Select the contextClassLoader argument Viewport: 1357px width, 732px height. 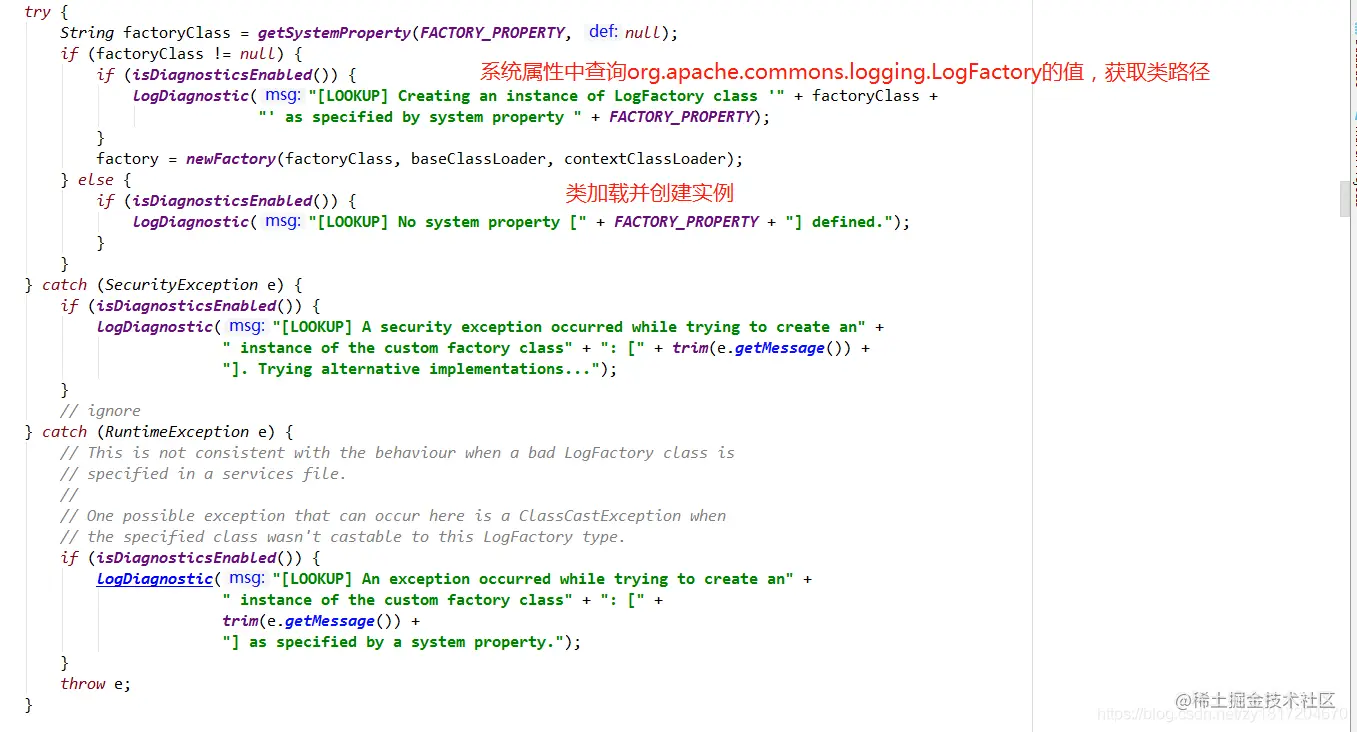click(645, 159)
